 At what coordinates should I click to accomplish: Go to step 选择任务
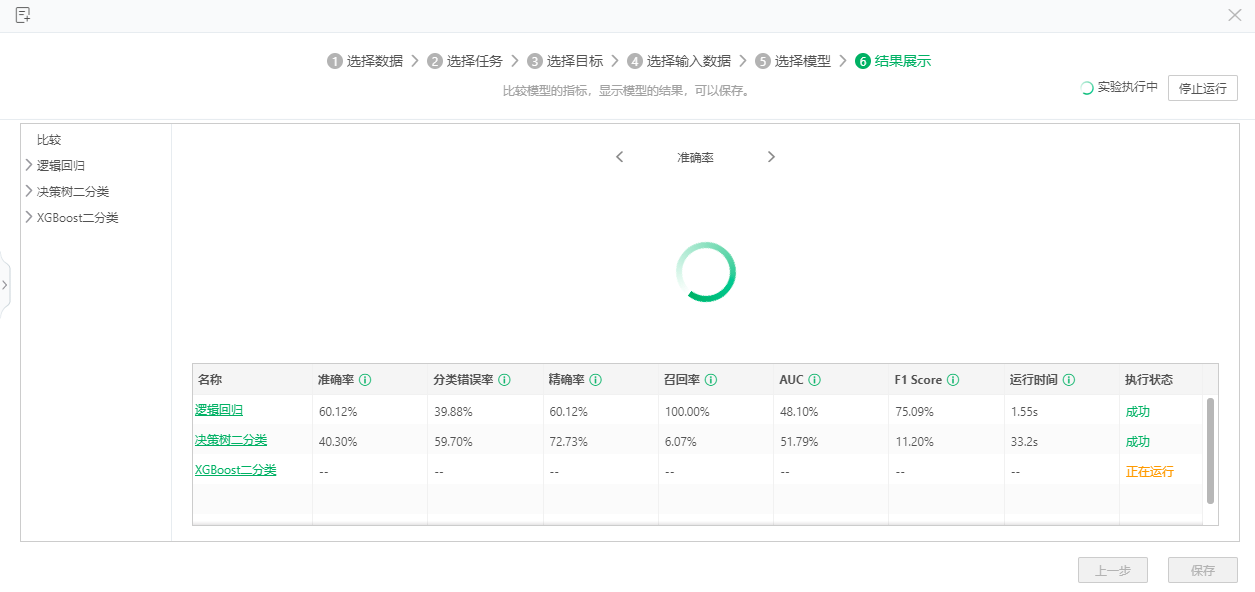[x=475, y=61]
